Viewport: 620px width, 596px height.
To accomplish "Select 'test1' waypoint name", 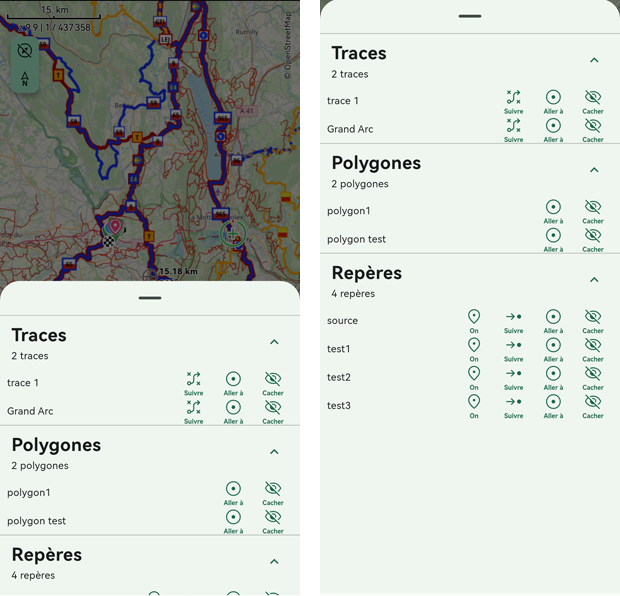I will (x=338, y=349).
